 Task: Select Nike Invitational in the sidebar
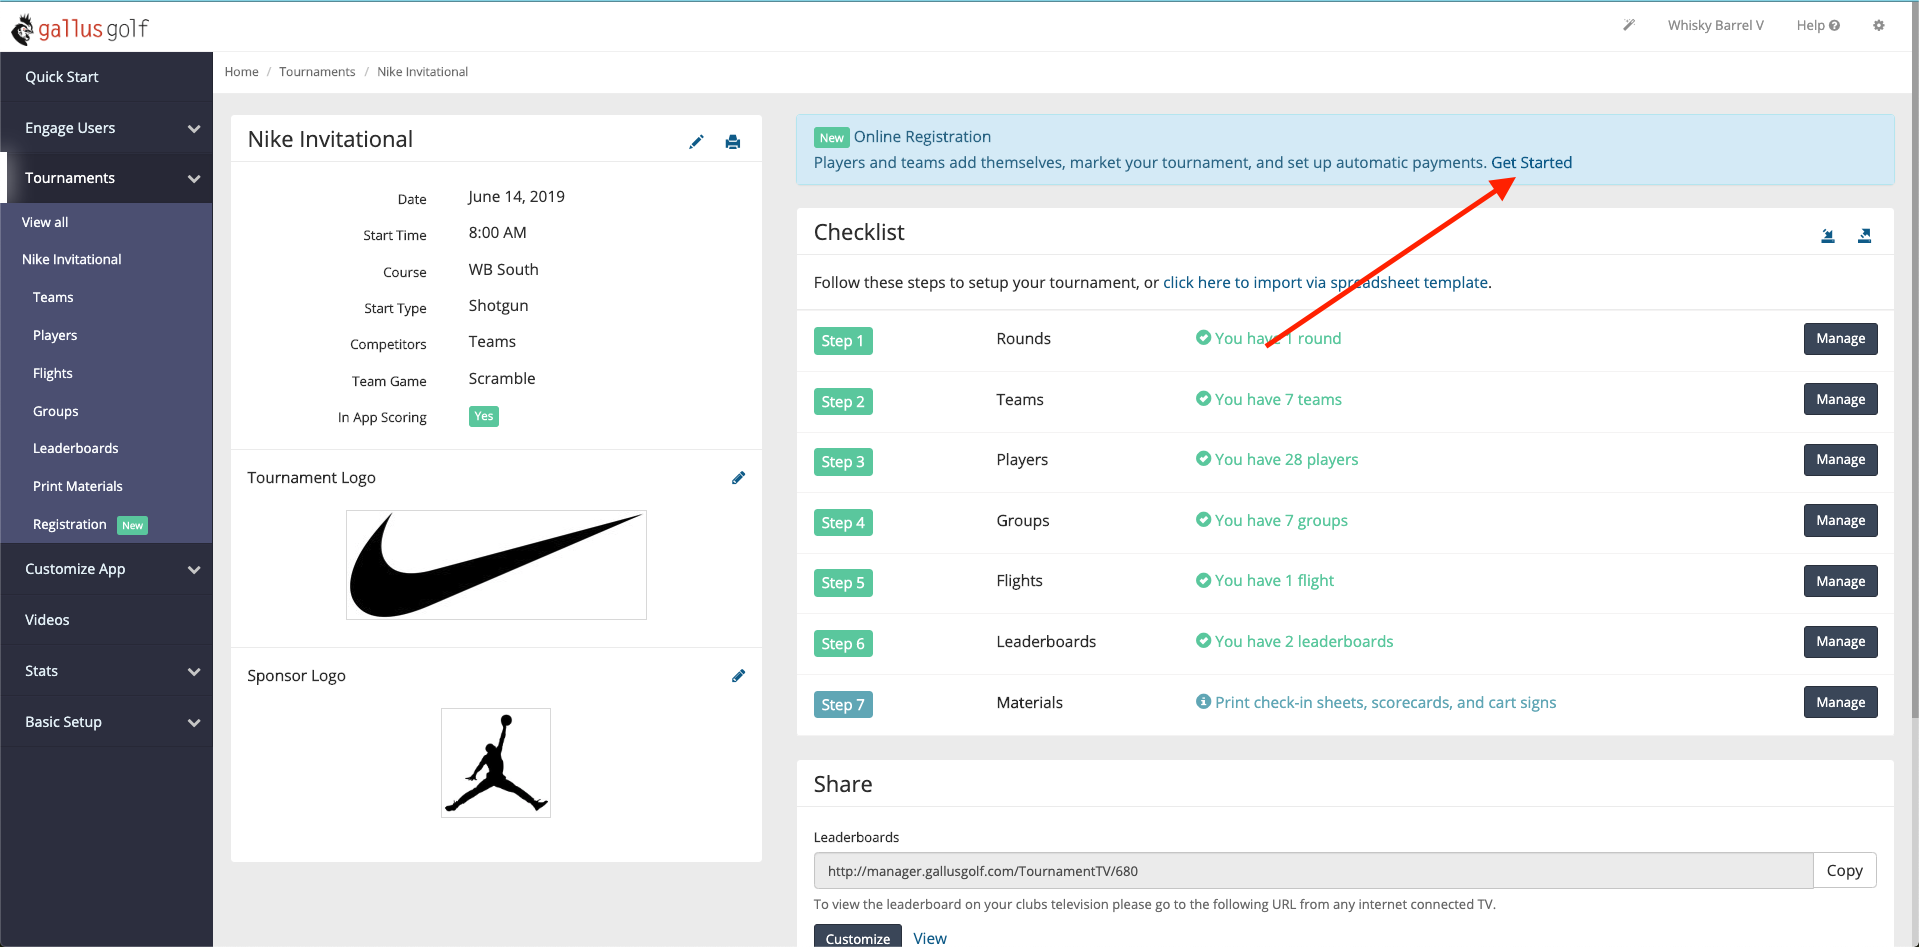pos(72,259)
